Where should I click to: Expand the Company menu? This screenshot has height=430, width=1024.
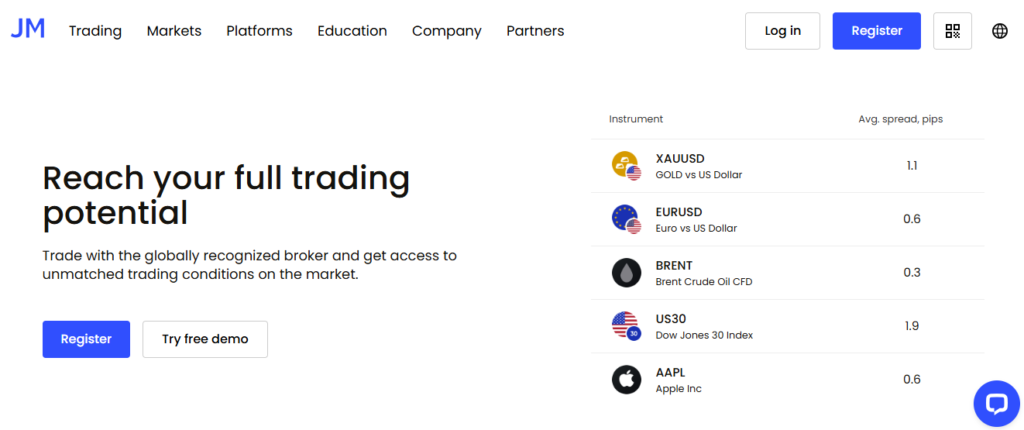coord(446,31)
